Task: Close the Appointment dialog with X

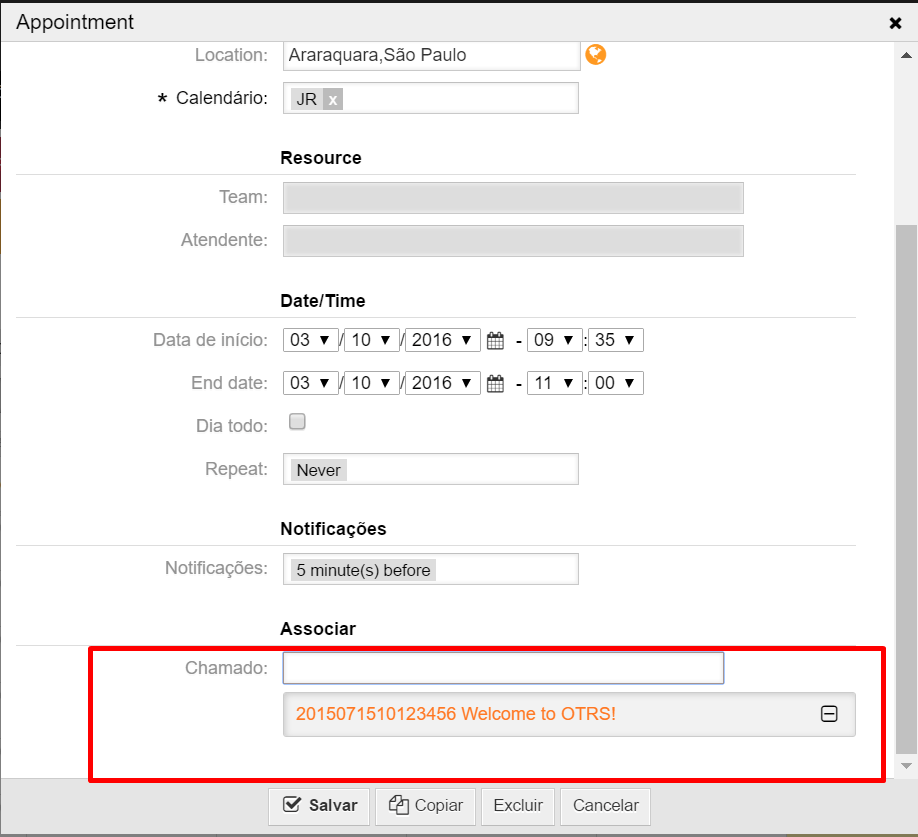Action: tap(895, 23)
